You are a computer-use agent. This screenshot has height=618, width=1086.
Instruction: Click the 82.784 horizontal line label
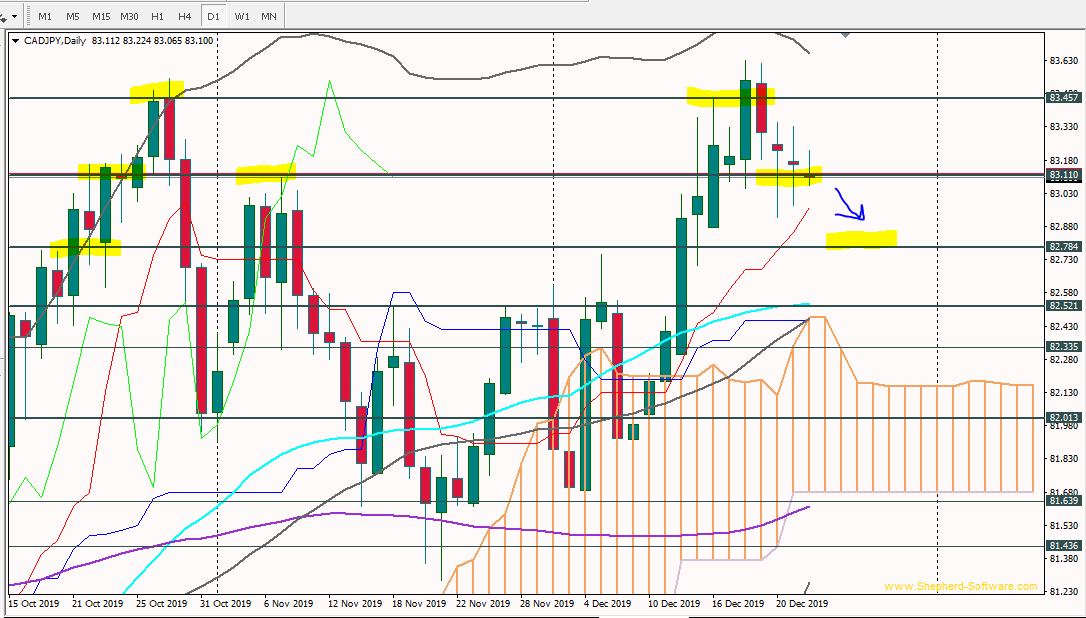click(x=1063, y=246)
